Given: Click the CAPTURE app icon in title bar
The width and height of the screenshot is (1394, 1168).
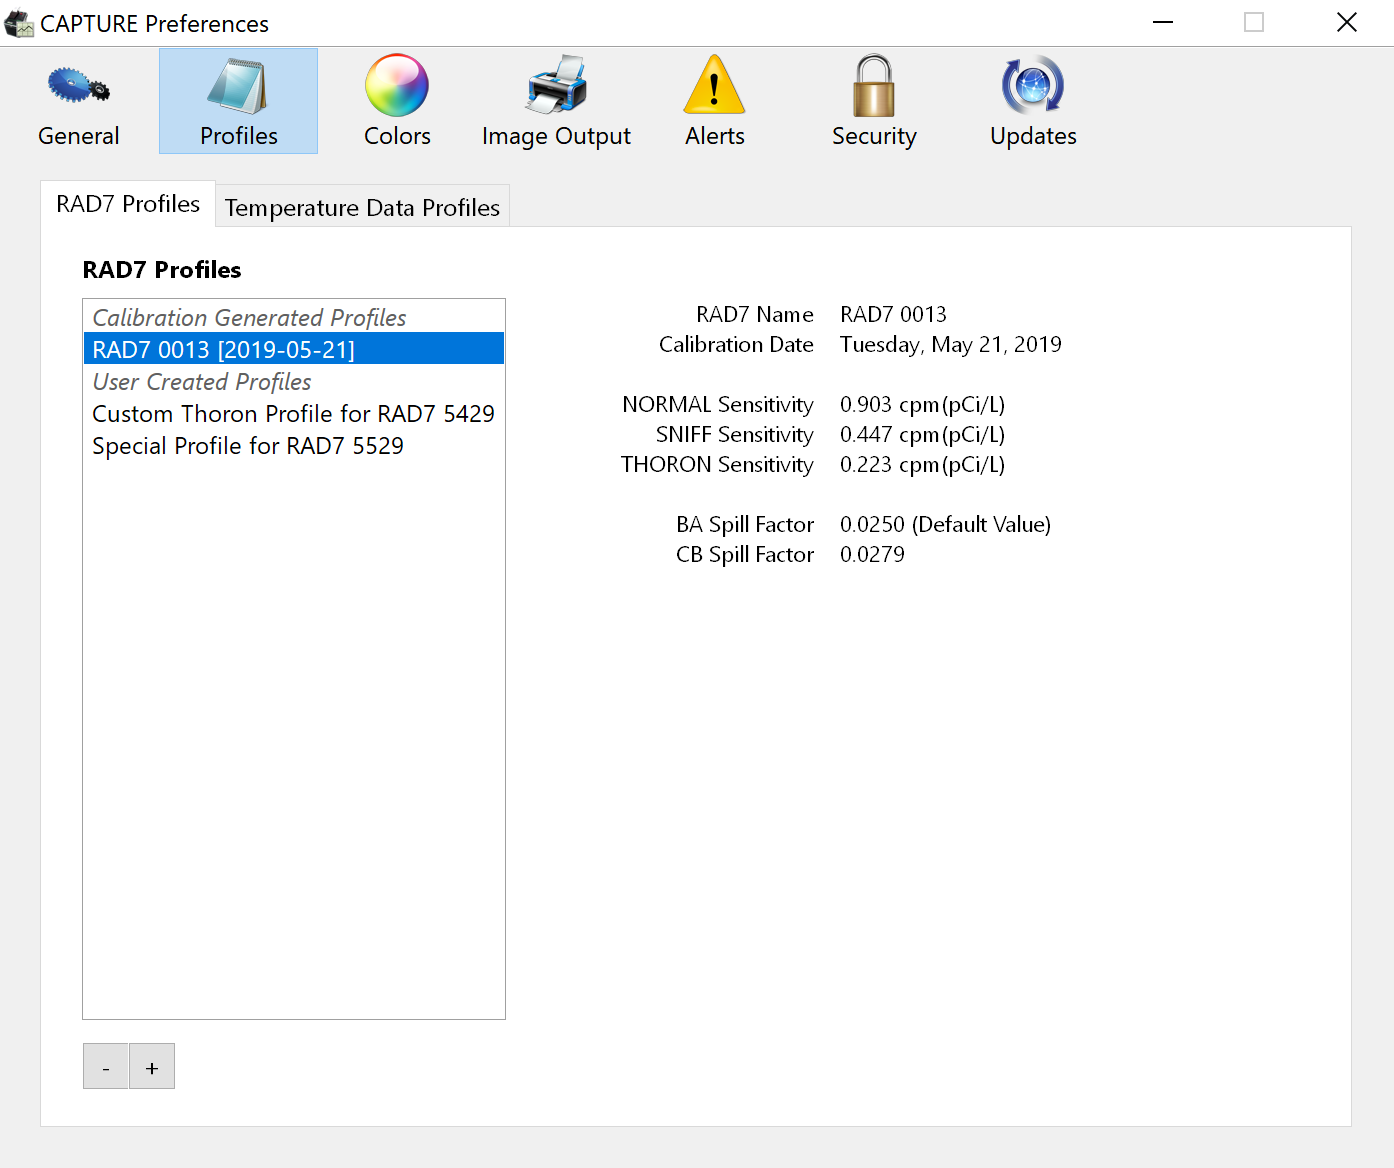Looking at the screenshot, I should [x=19, y=23].
